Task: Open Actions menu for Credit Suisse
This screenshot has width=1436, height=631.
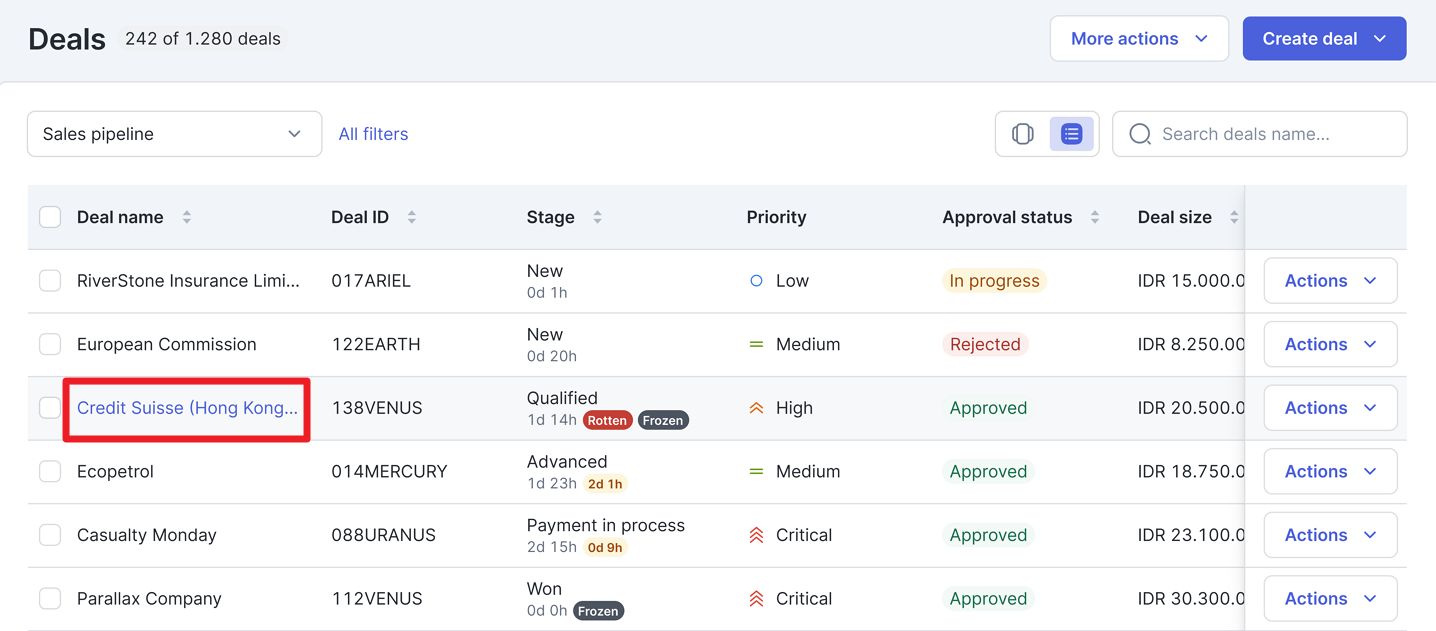Action: tap(1330, 408)
